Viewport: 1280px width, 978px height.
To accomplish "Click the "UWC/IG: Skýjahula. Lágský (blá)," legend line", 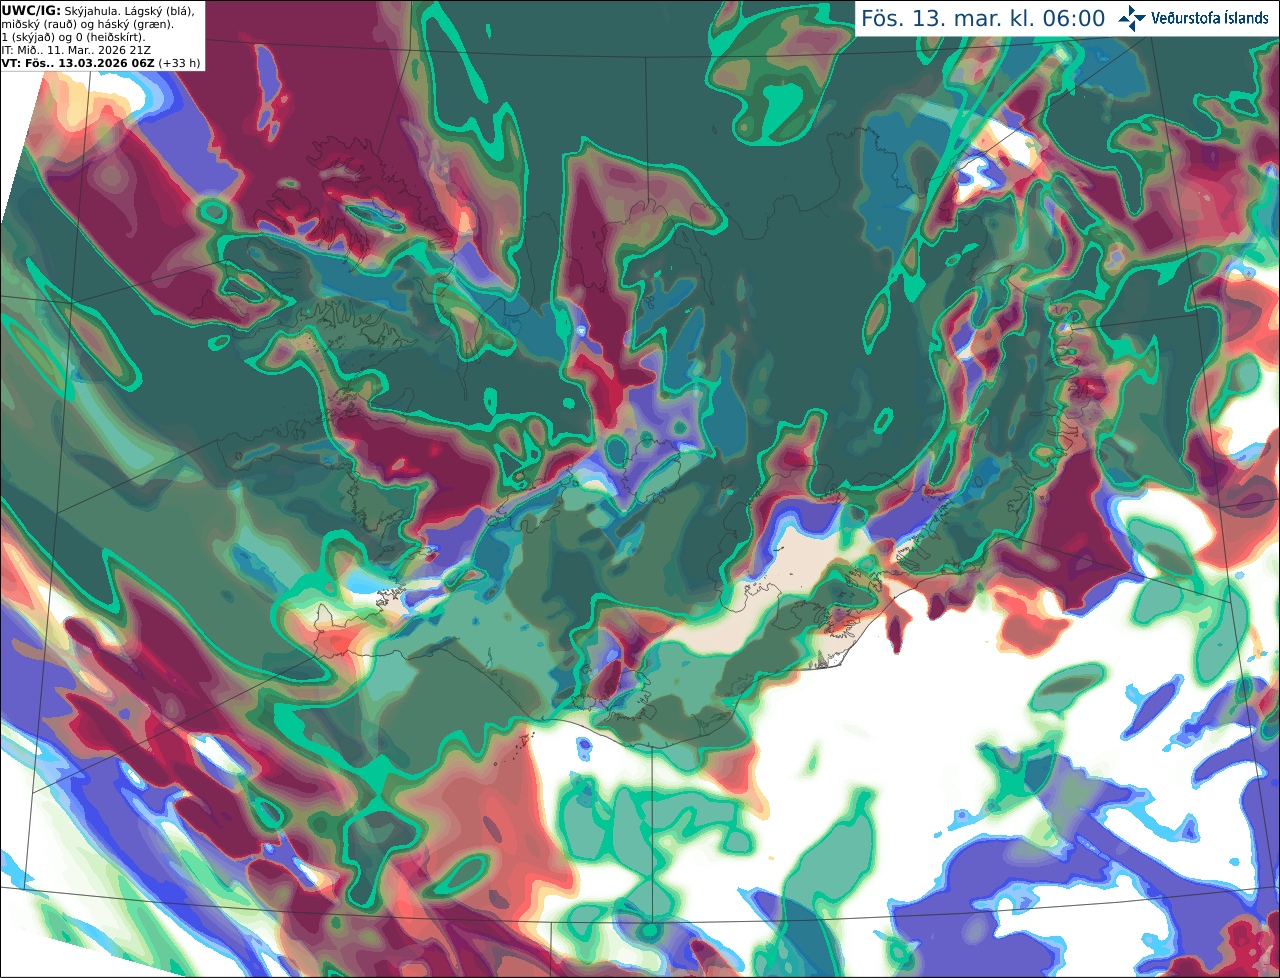I will pos(97,10).
